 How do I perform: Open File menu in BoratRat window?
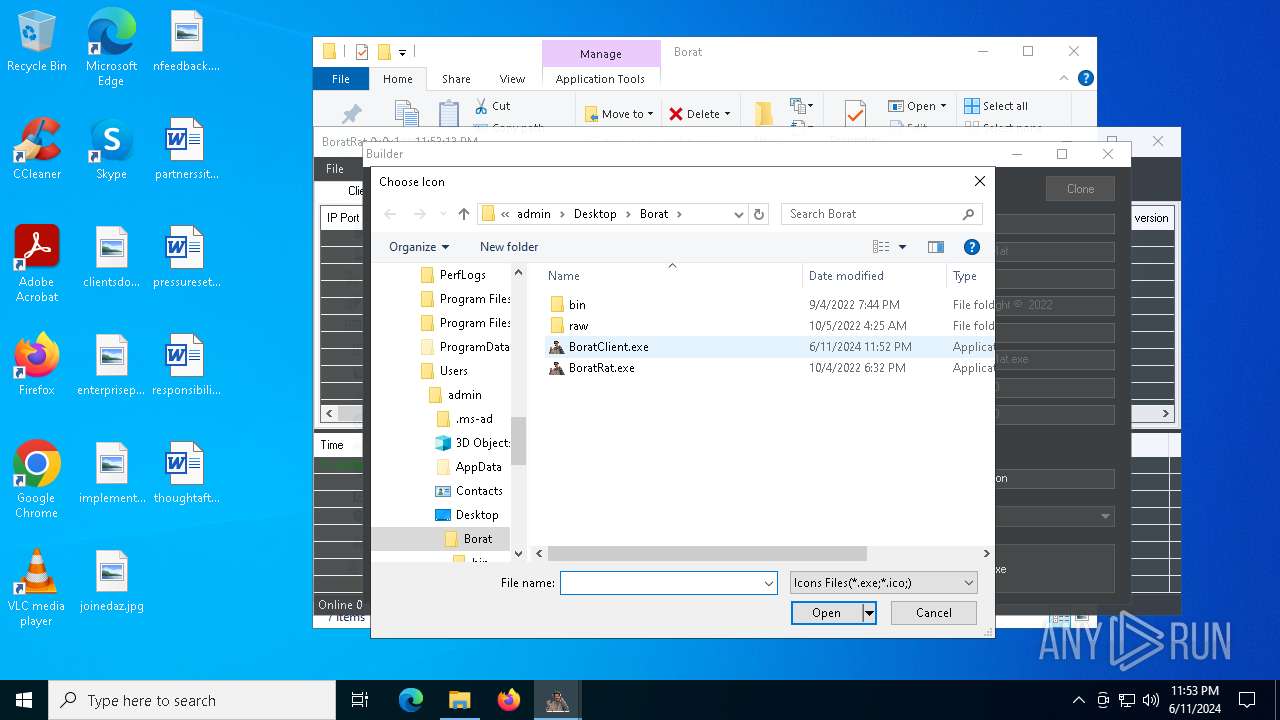335,169
